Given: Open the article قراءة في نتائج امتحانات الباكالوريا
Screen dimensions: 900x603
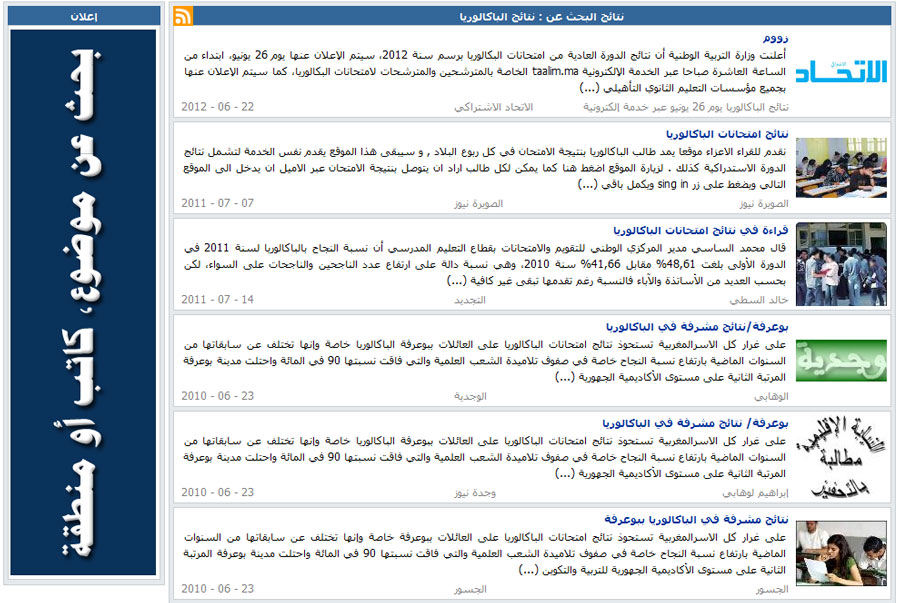Looking at the screenshot, I should pyautogui.click(x=701, y=230).
